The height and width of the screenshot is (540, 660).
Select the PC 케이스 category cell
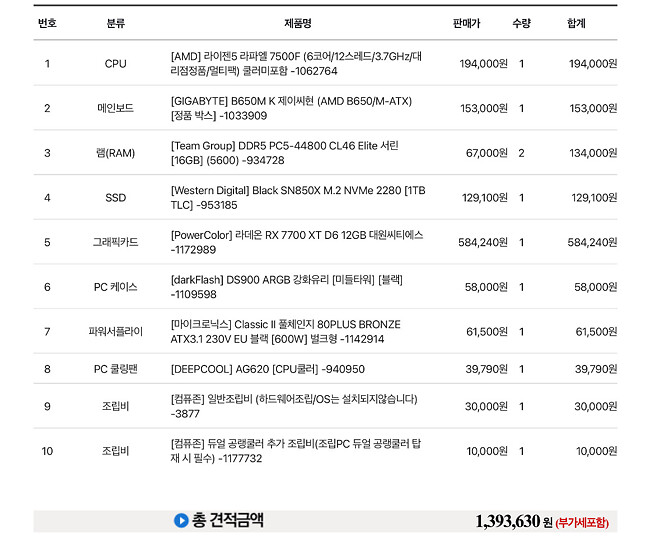click(115, 287)
